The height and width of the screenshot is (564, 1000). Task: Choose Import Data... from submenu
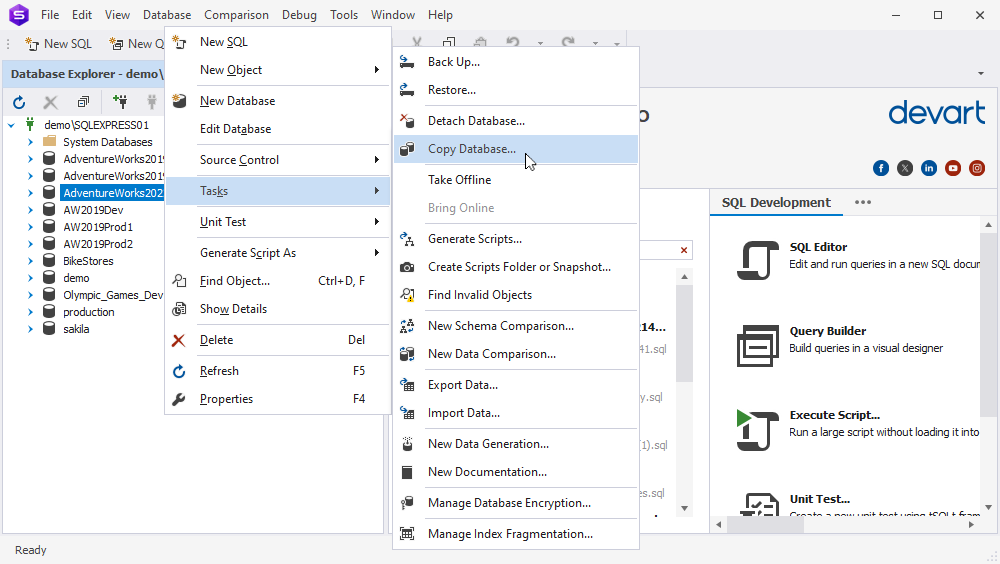click(x=516, y=413)
